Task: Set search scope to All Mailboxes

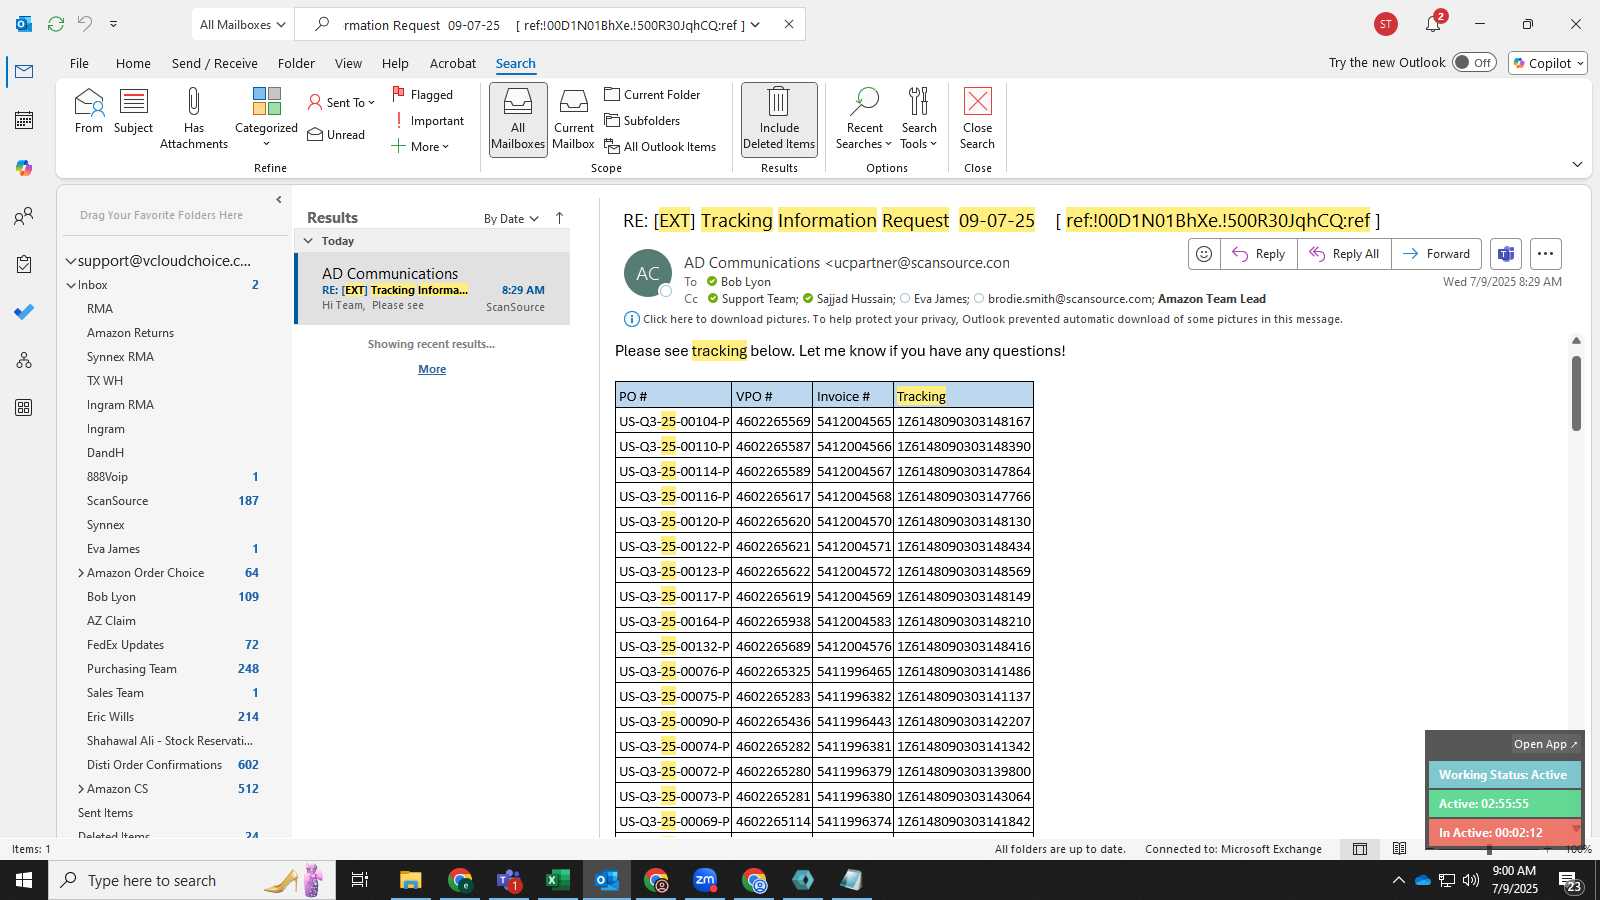Action: 518,119
